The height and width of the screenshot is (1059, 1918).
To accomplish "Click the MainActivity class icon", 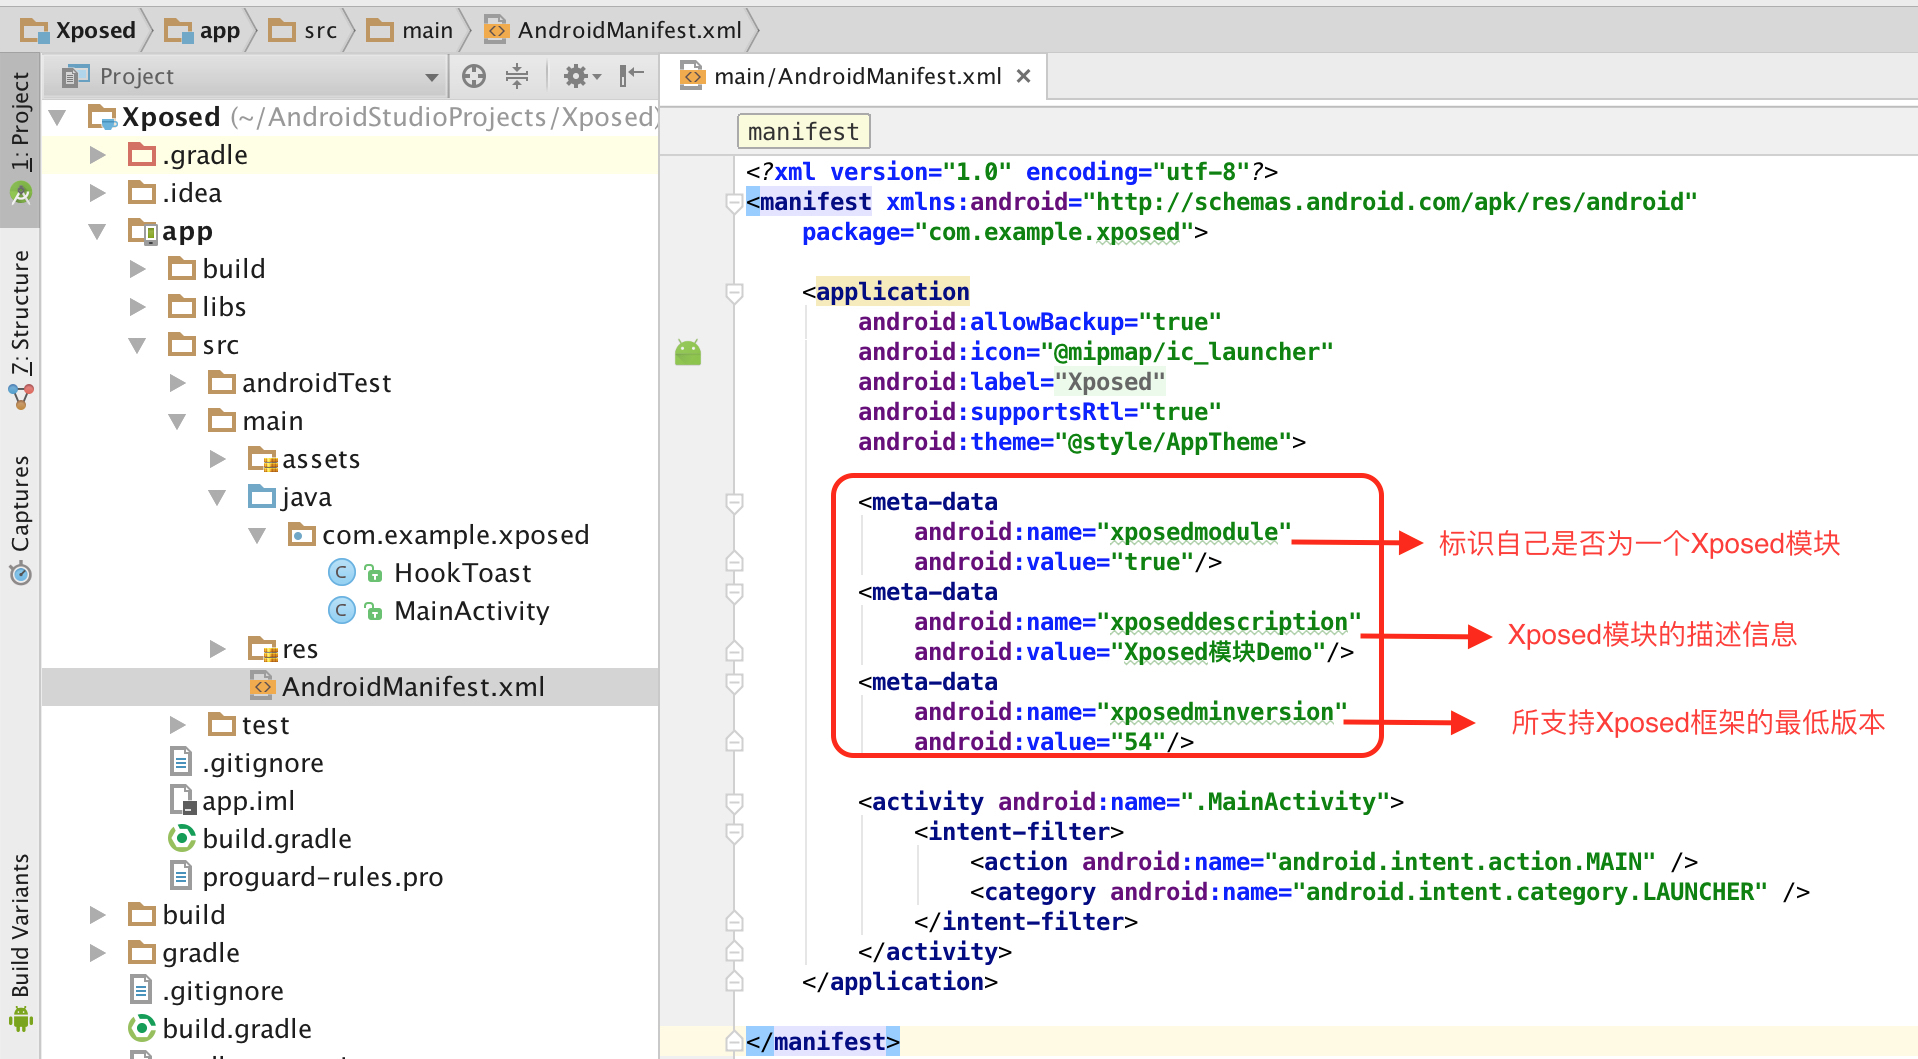I will coord(342,610).
